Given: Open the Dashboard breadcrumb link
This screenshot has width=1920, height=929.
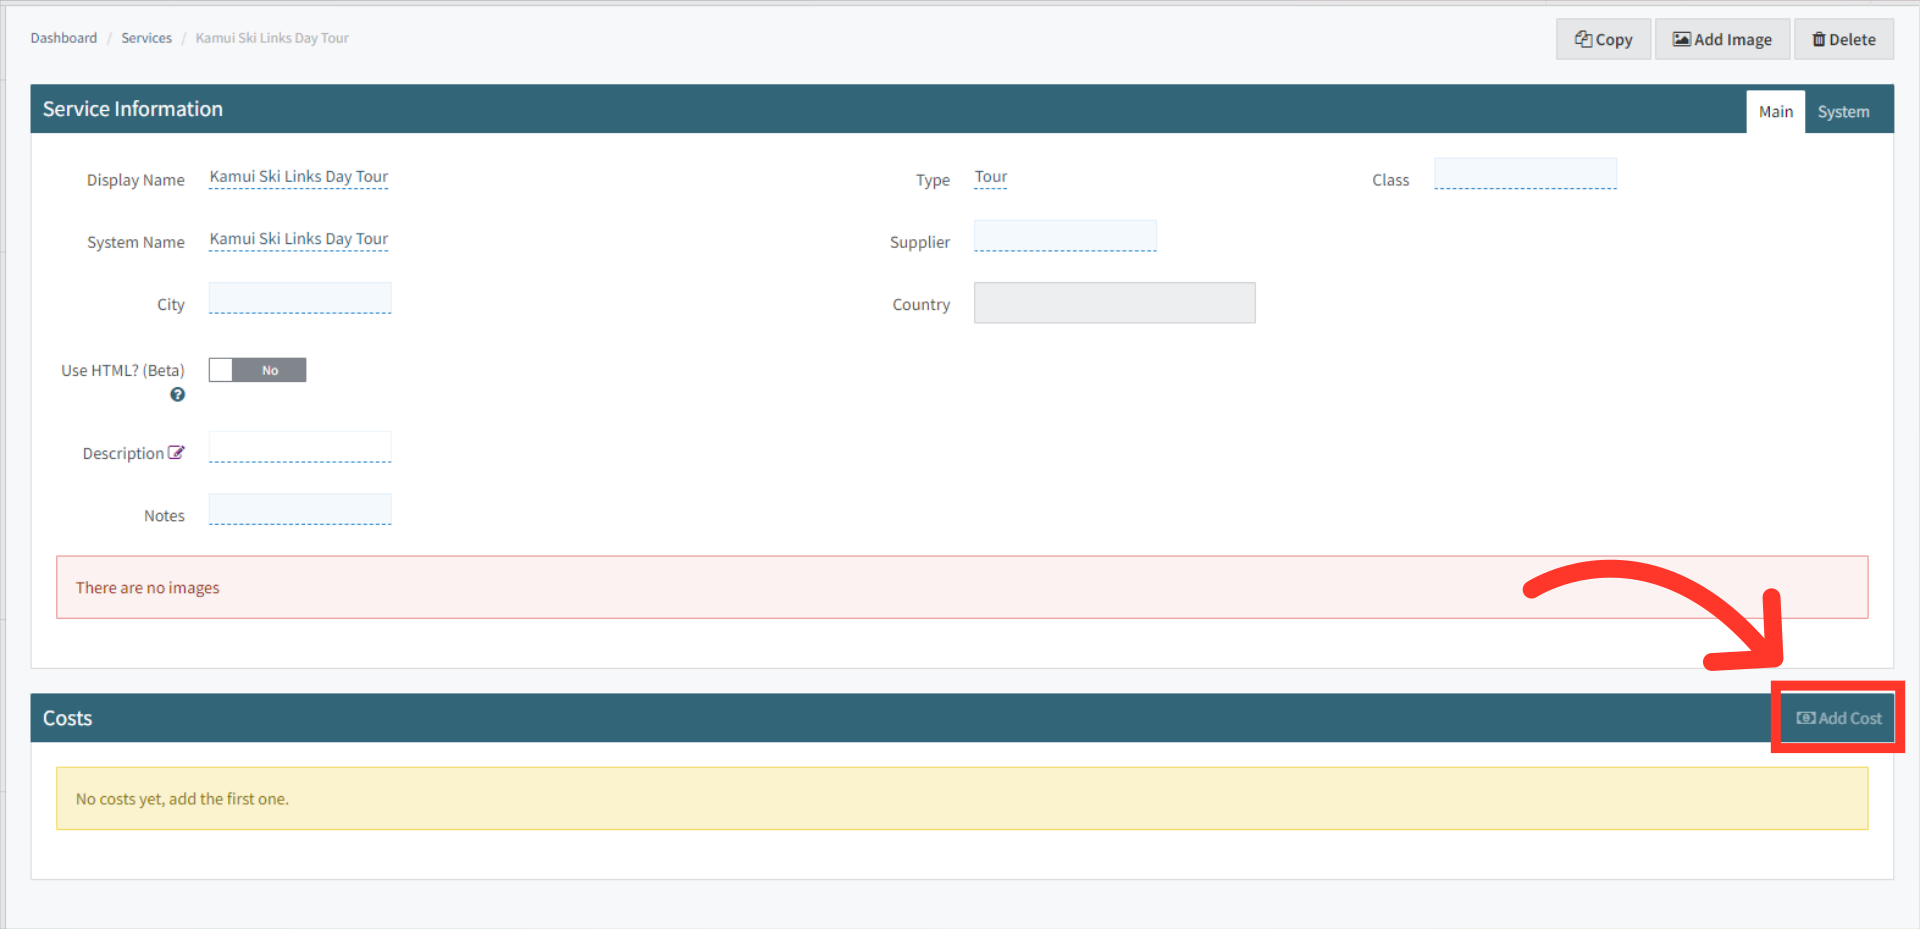Looking at the screenshot, I should [x=64, y=38].
